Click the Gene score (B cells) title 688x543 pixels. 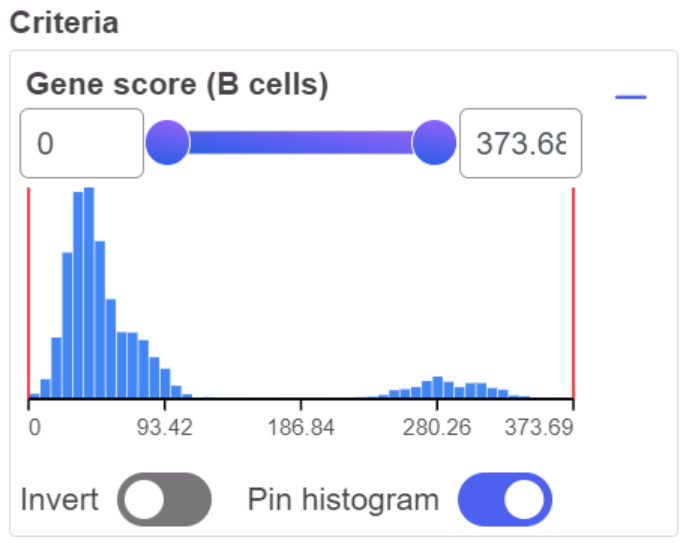[177, 84]
